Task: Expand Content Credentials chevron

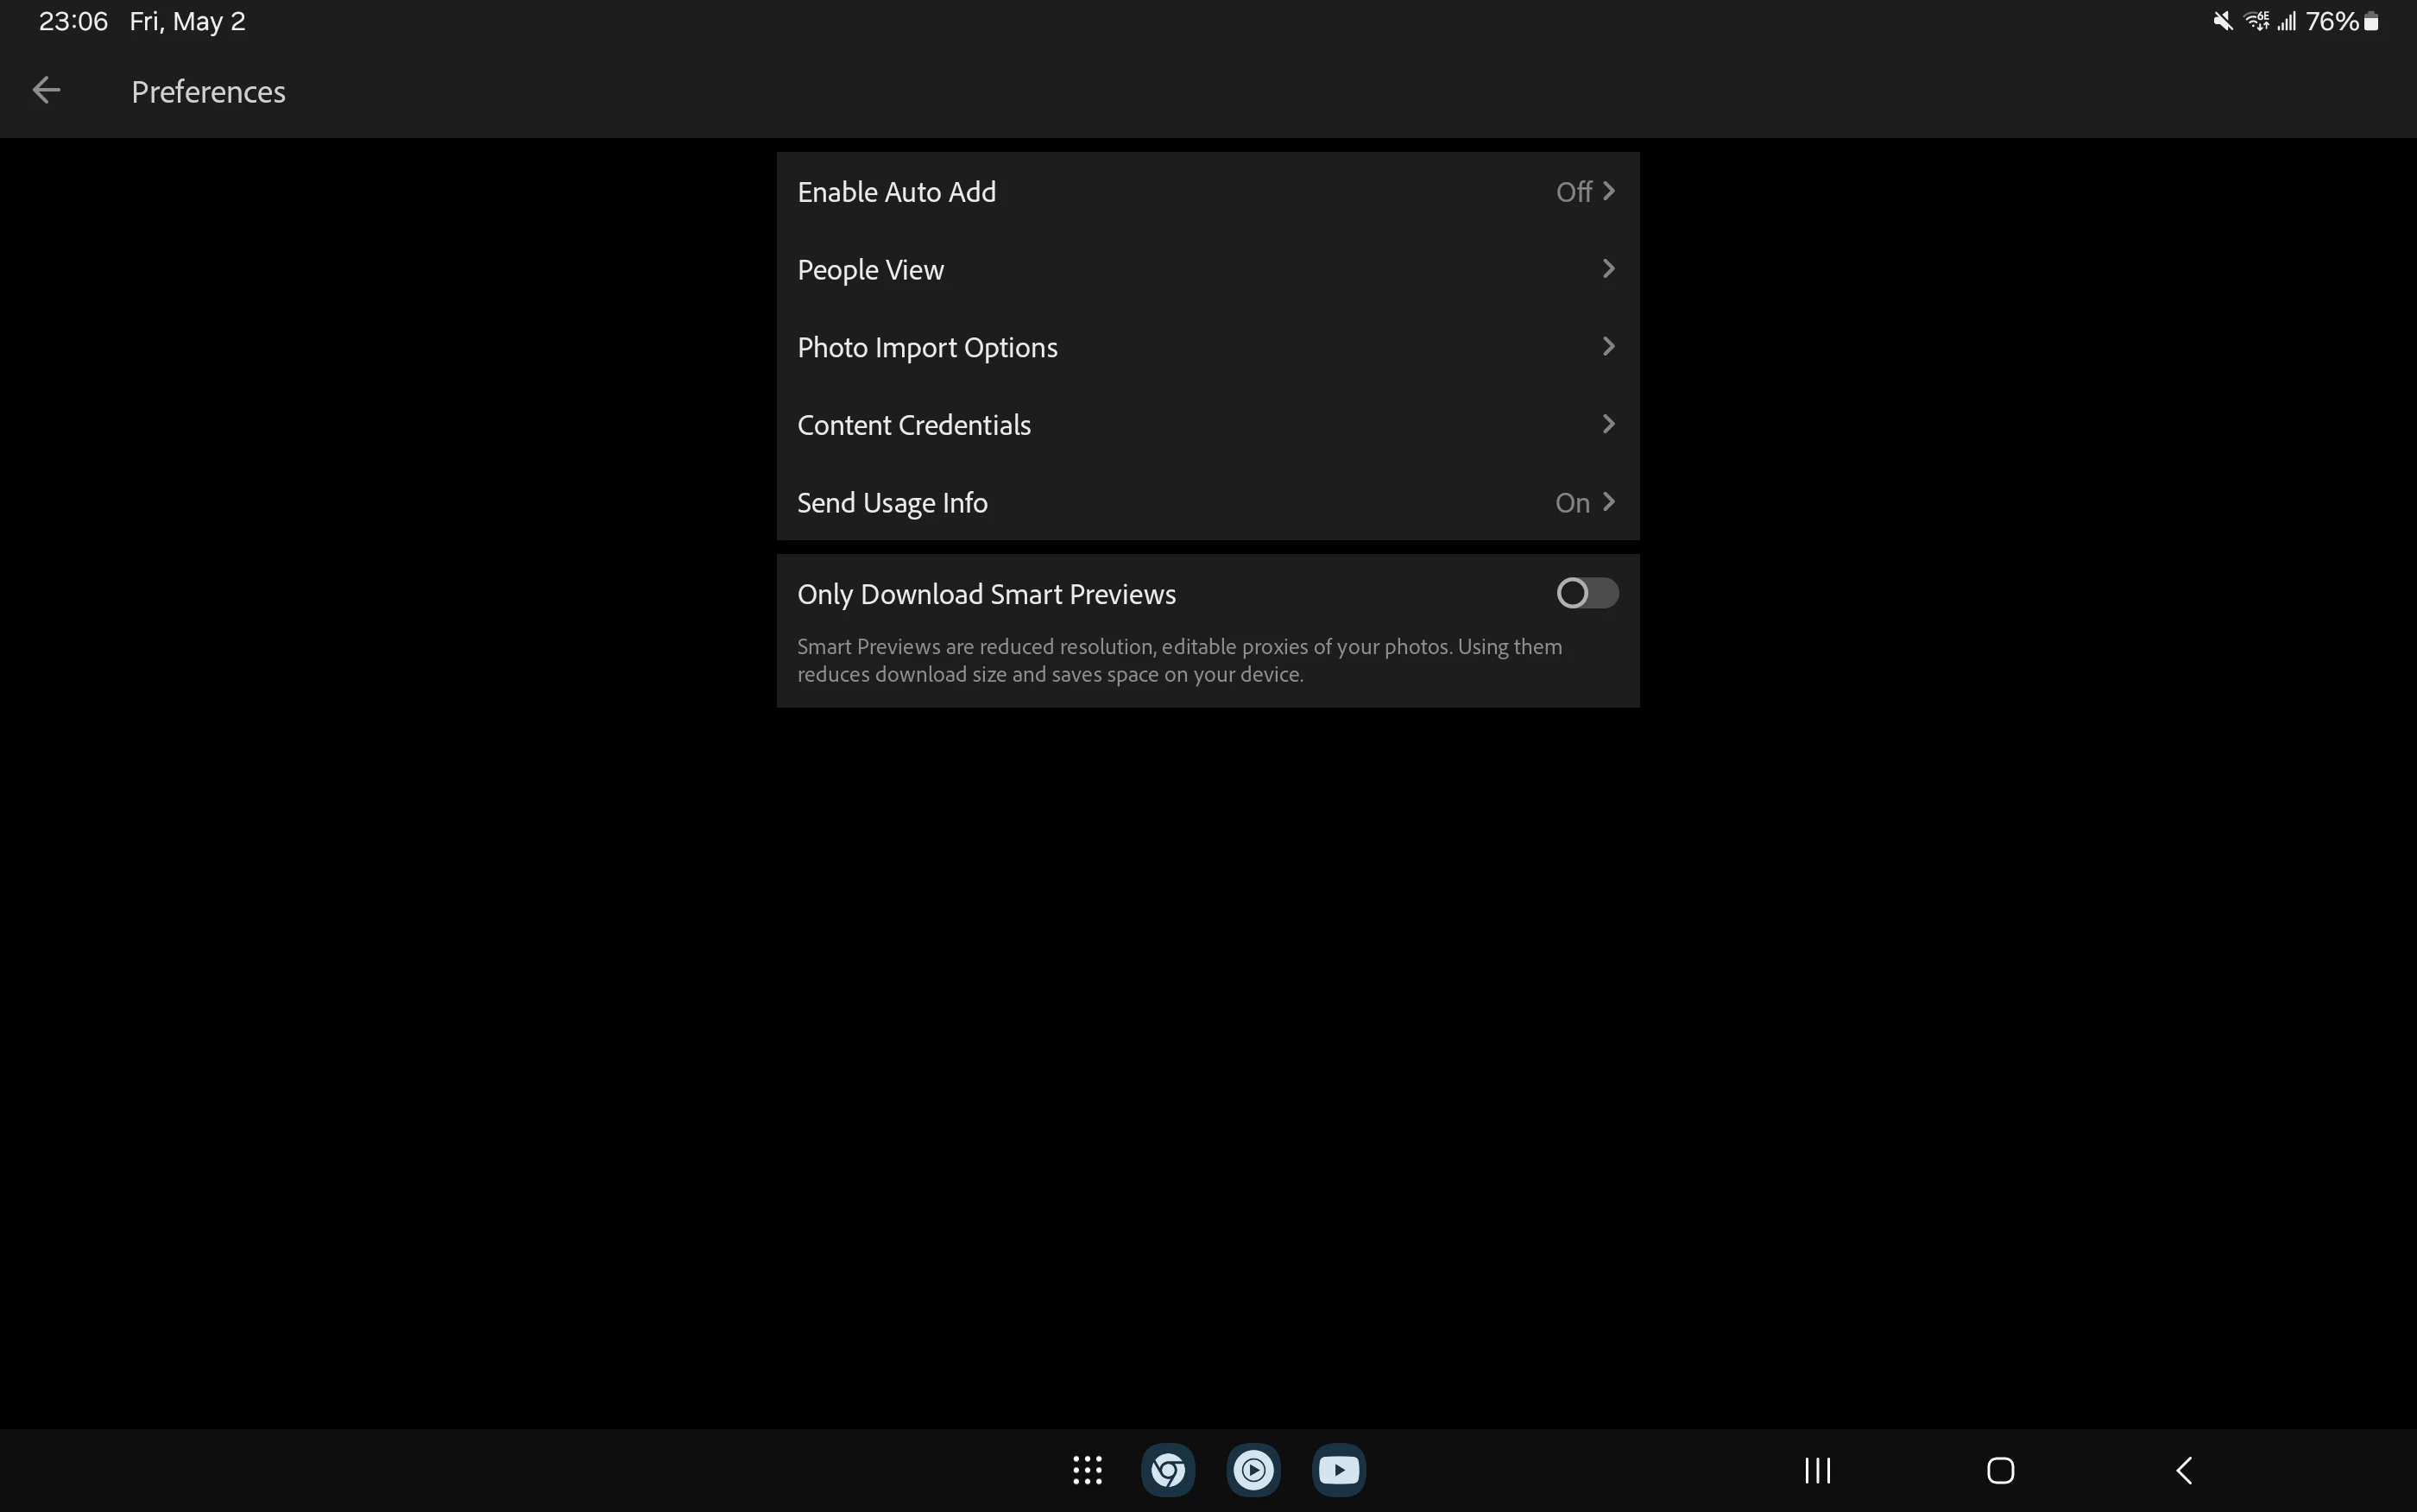Action: [1608, 424]
